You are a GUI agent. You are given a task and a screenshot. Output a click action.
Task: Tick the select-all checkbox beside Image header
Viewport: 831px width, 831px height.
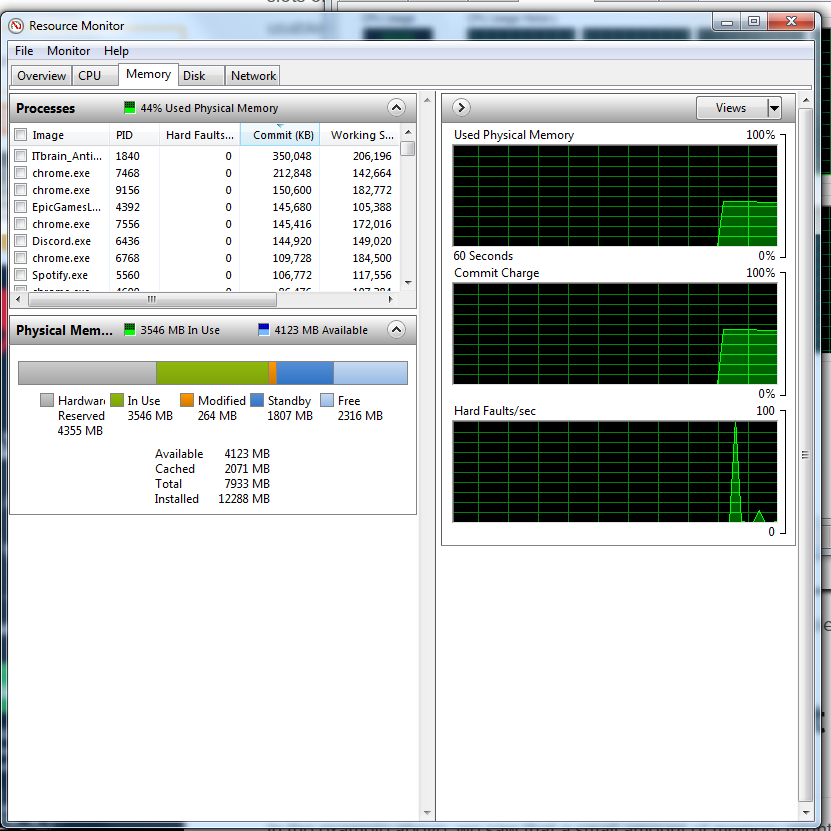21,135
